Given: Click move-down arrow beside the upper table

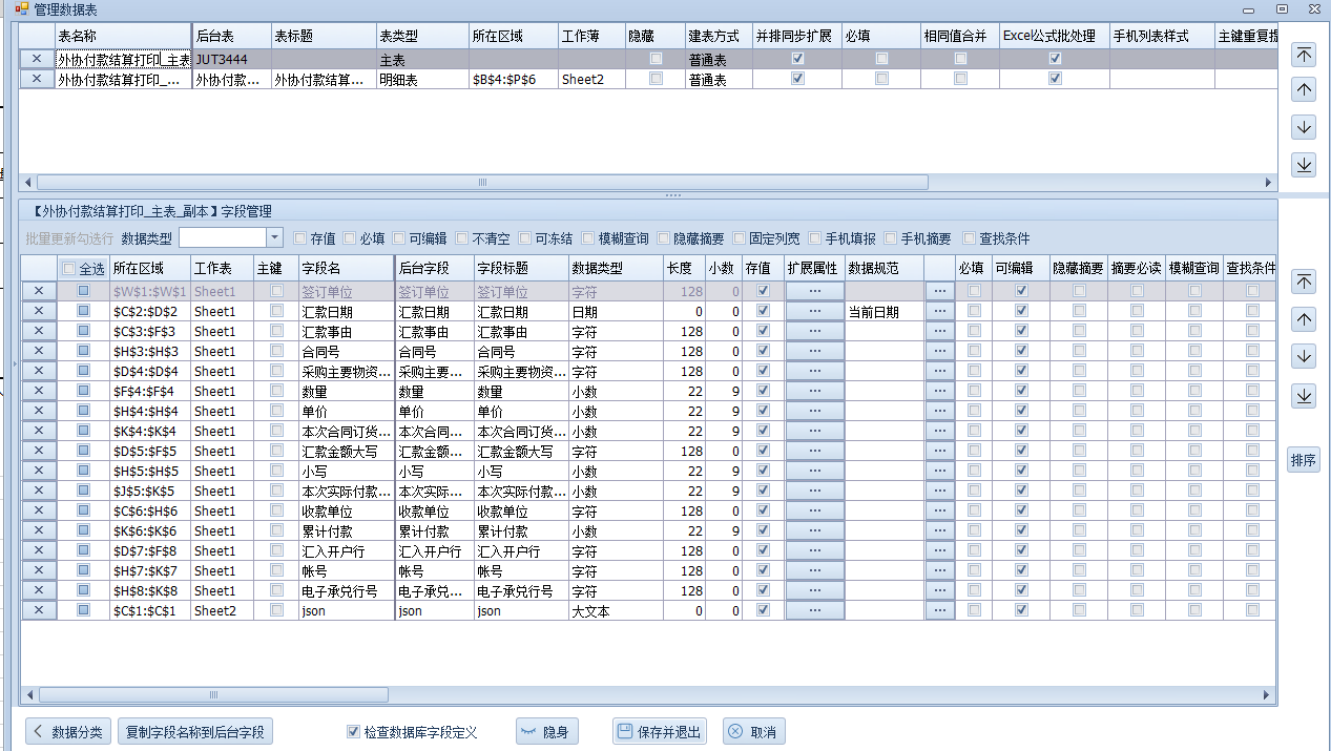Looking at the screenshot, I should pos(1303,127).
